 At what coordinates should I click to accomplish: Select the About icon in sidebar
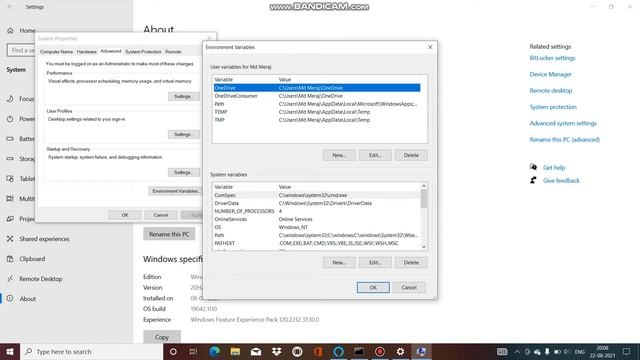tap(10, 299)
